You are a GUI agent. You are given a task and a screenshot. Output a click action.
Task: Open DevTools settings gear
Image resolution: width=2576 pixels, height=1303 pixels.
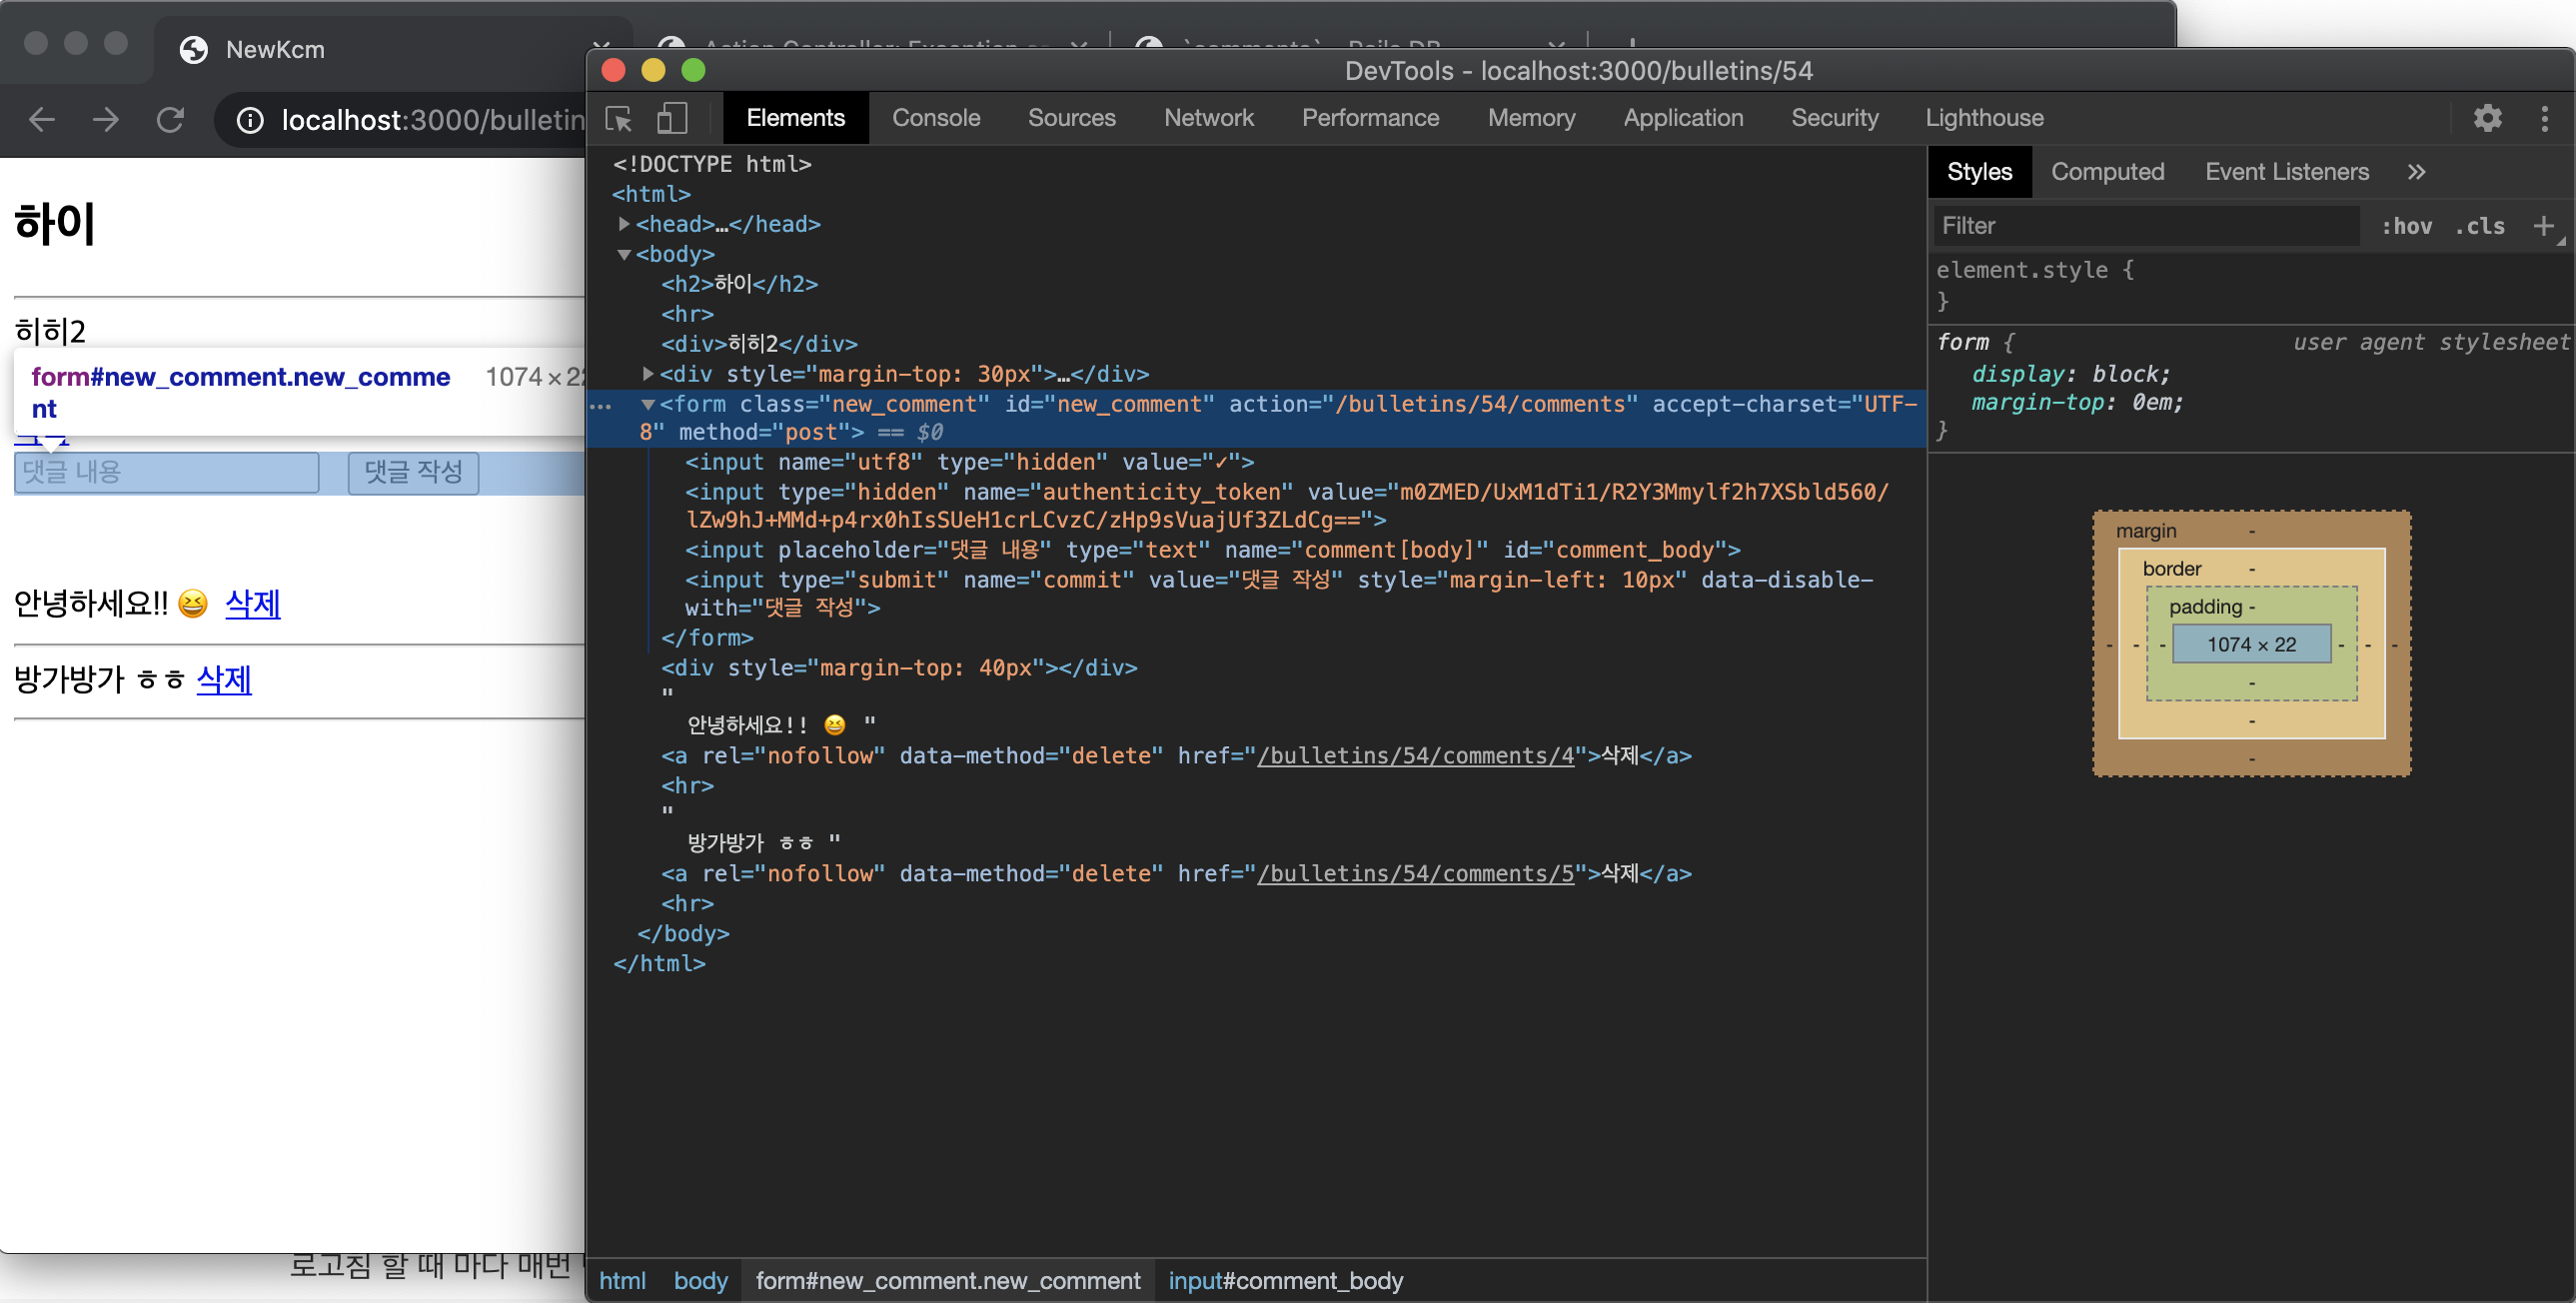click(x=2487, y=118)
